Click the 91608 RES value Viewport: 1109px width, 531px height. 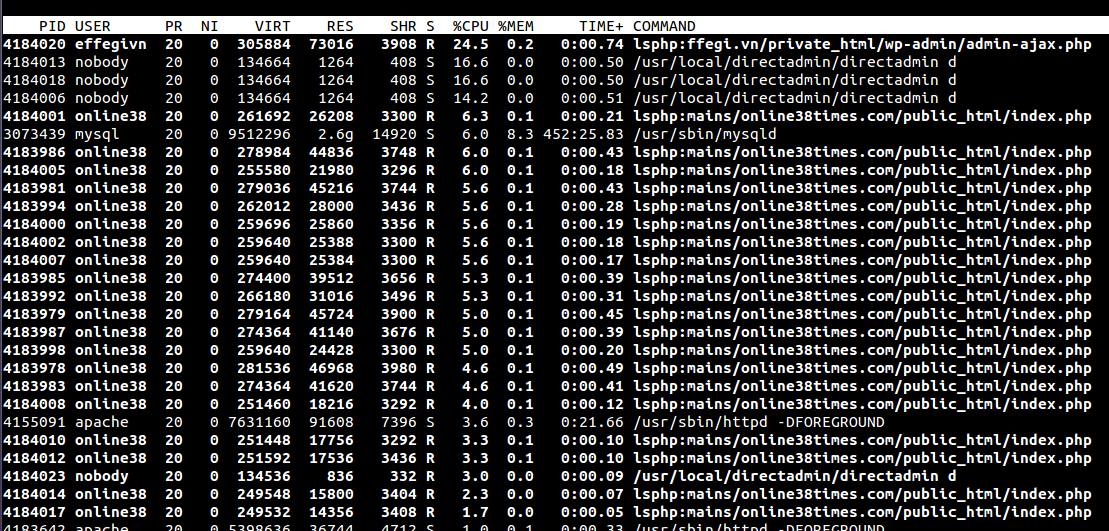(331, 422)
